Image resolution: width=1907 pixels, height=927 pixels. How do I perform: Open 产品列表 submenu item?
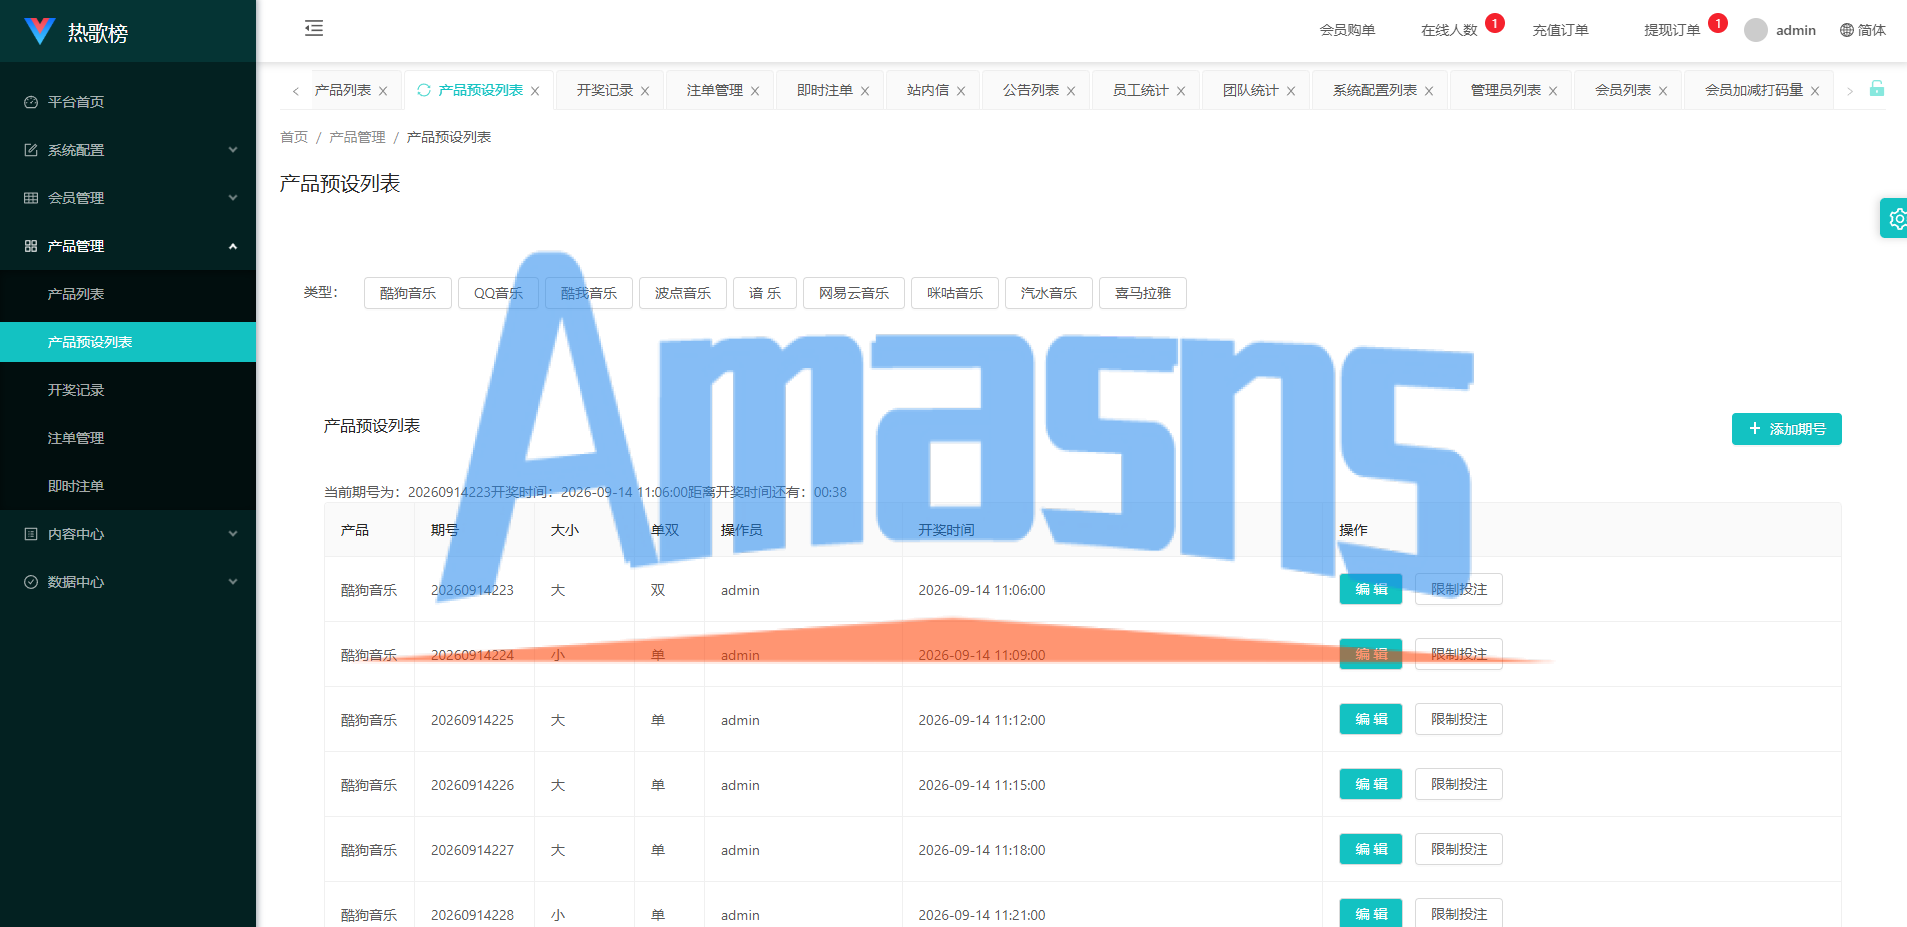tap(128, 294)
